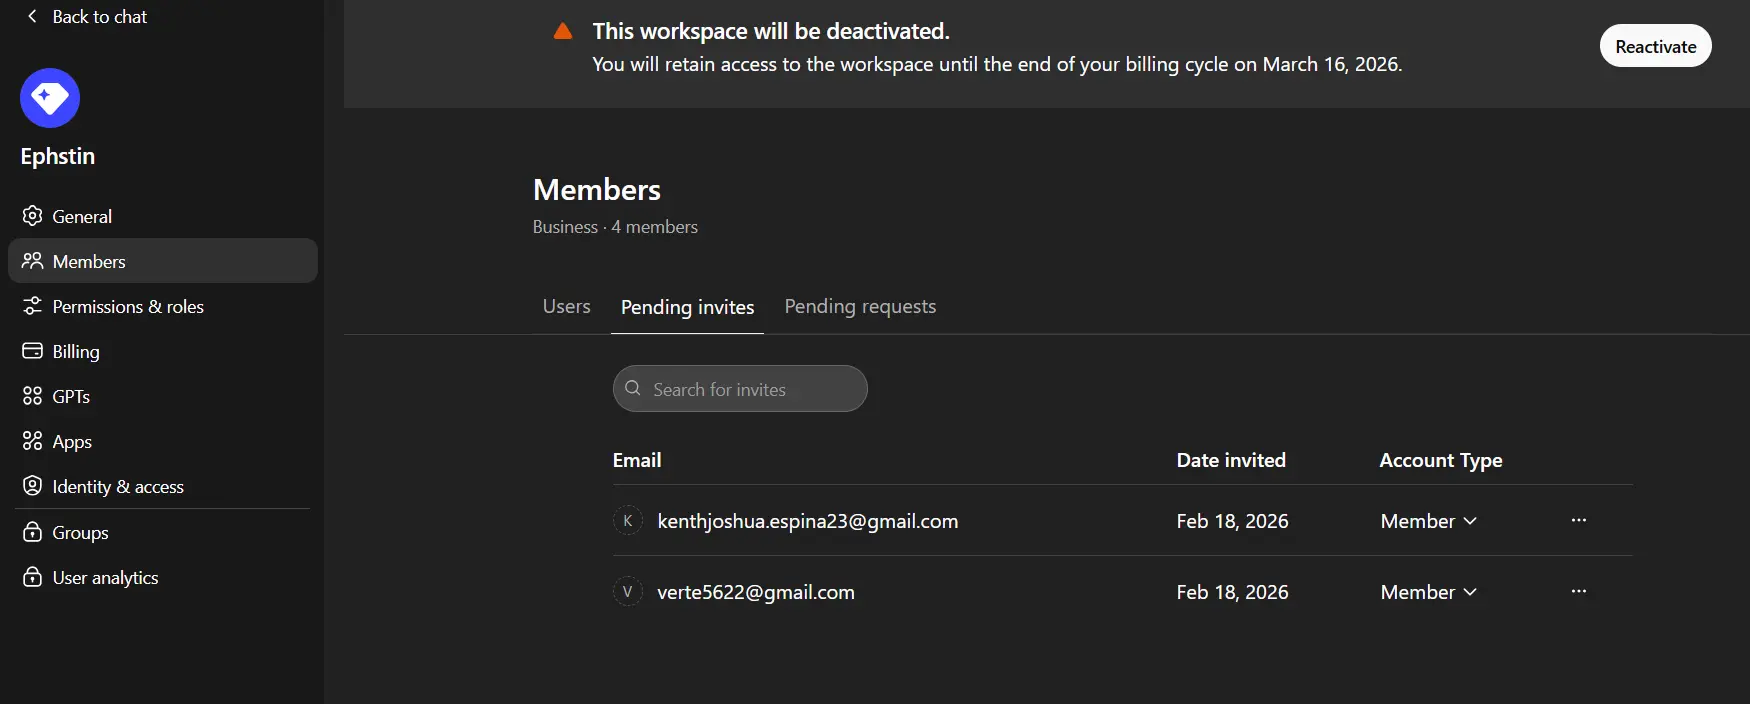
Task: Click the Reactivate button
Action: coord(1655,46)
